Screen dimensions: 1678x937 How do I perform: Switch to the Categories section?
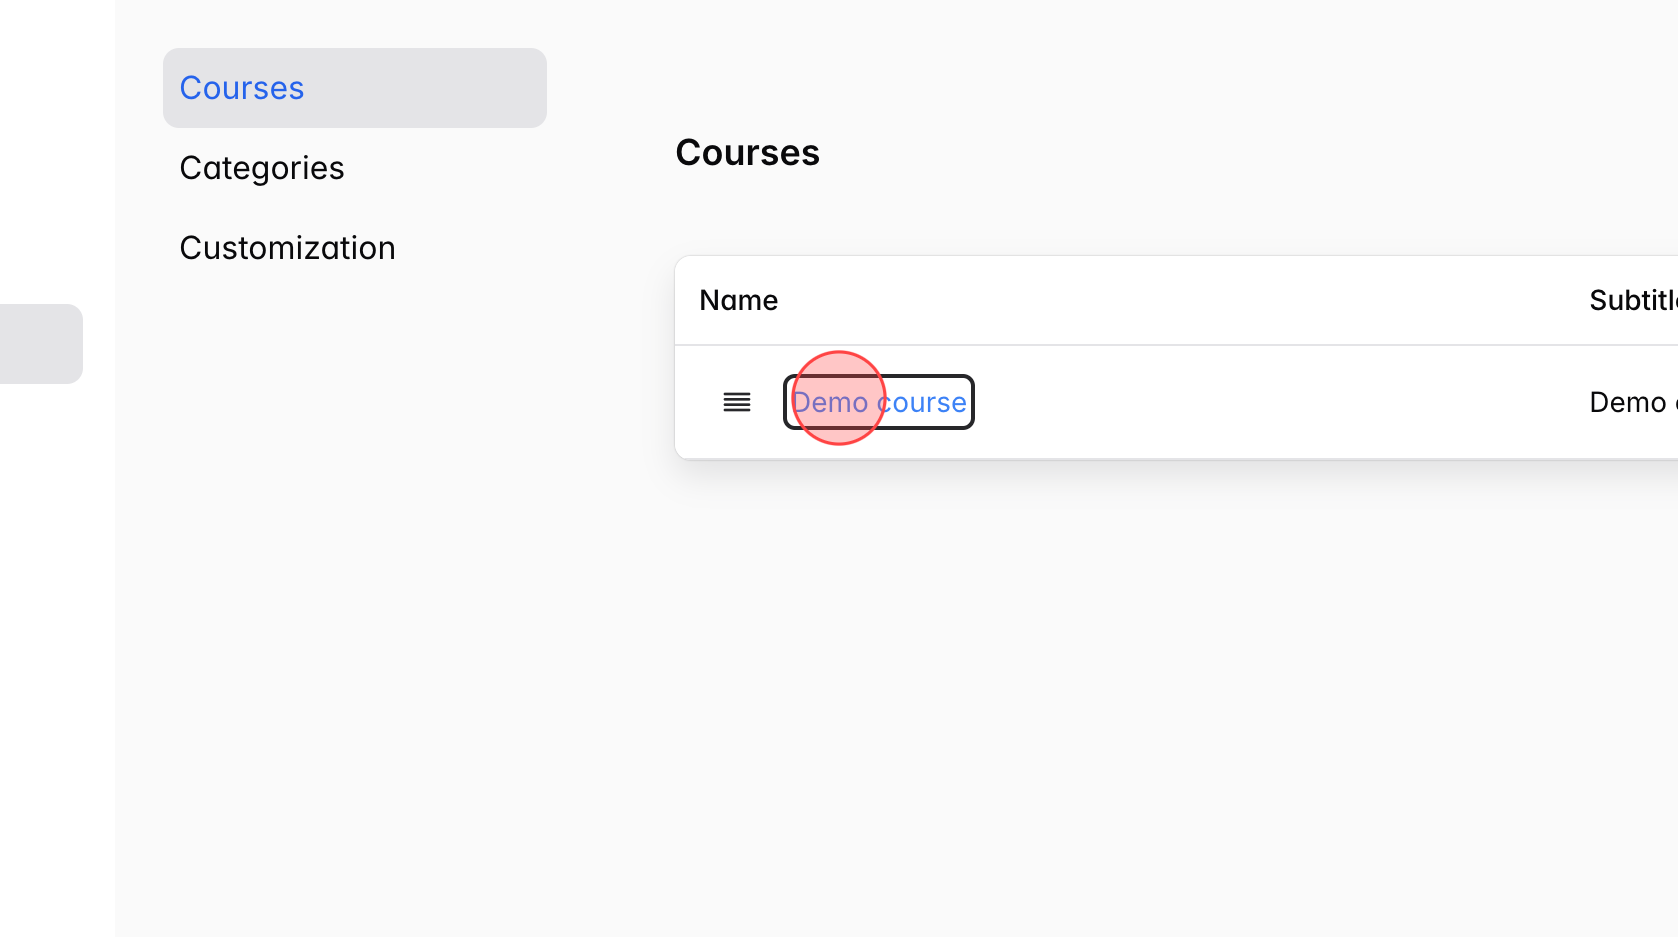point(262,167)
